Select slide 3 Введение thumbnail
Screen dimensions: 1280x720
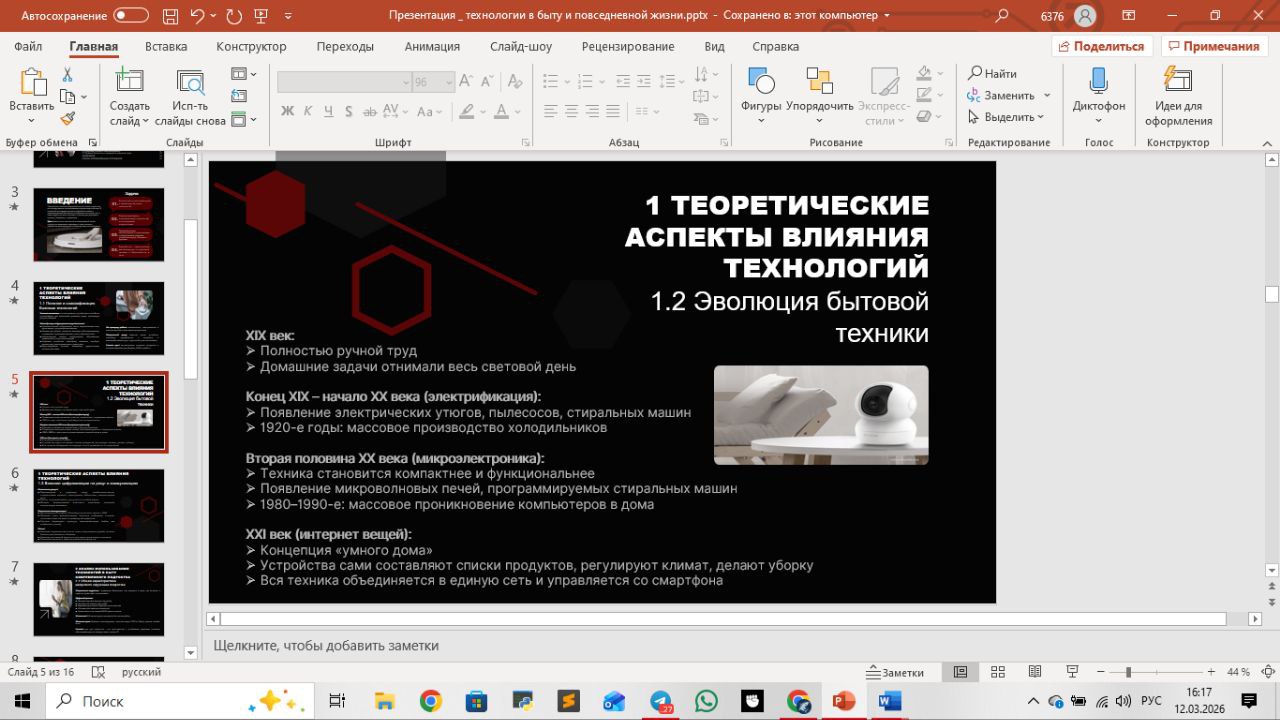[x=99, y=224]
